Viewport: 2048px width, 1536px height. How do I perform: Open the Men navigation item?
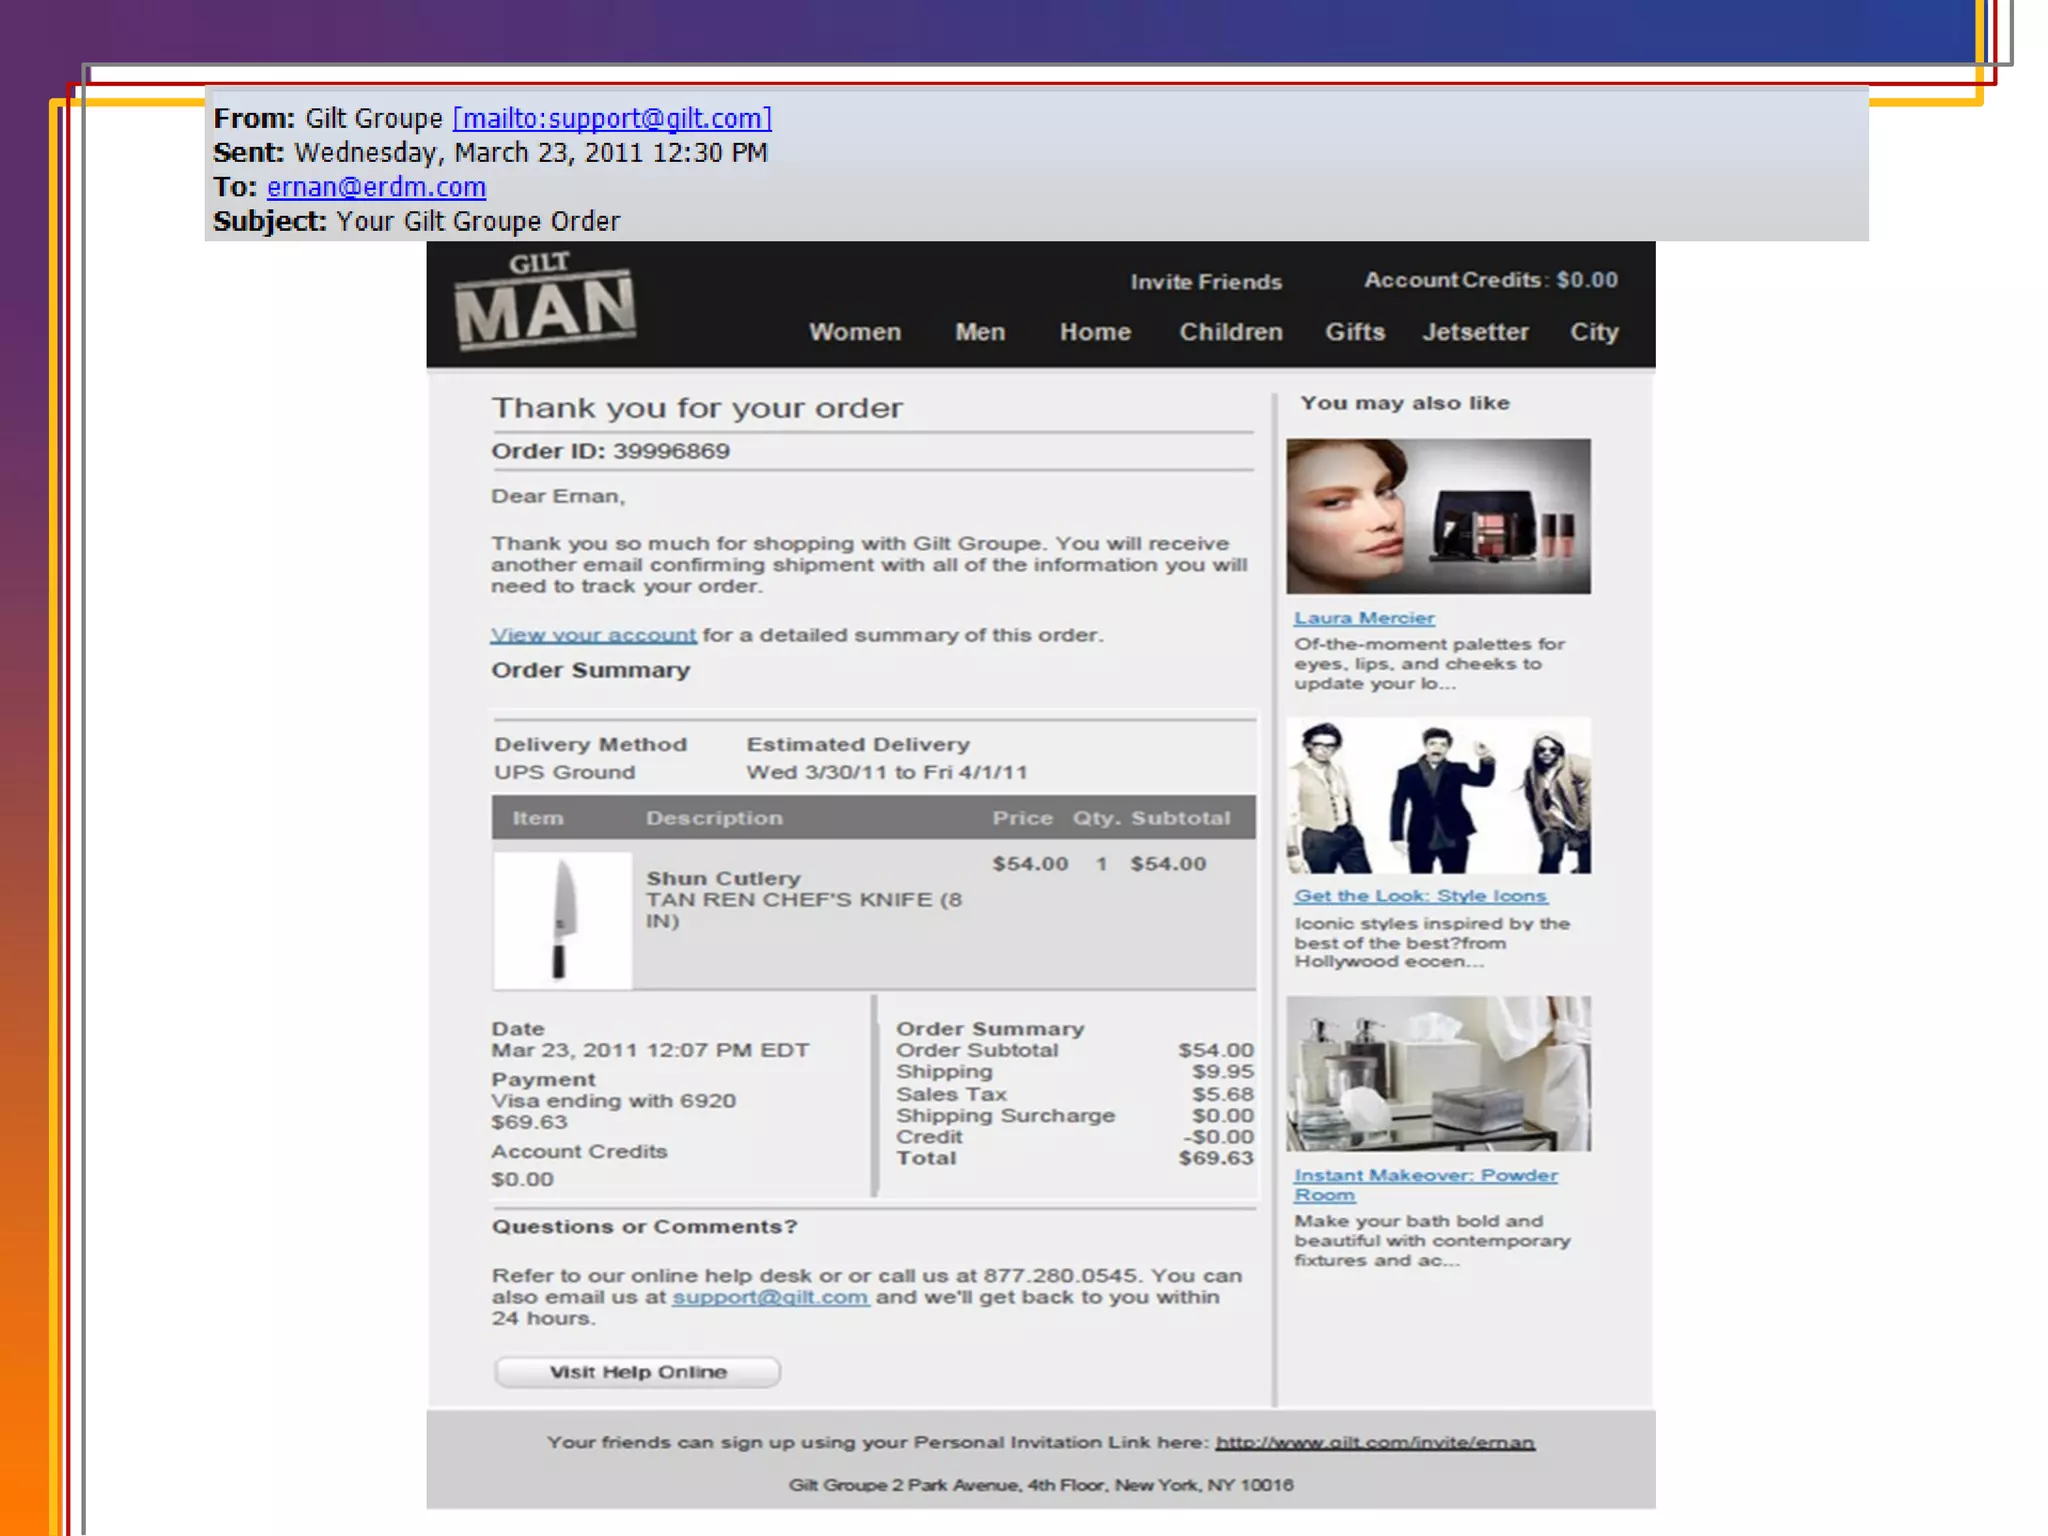(x=979, y=332)
